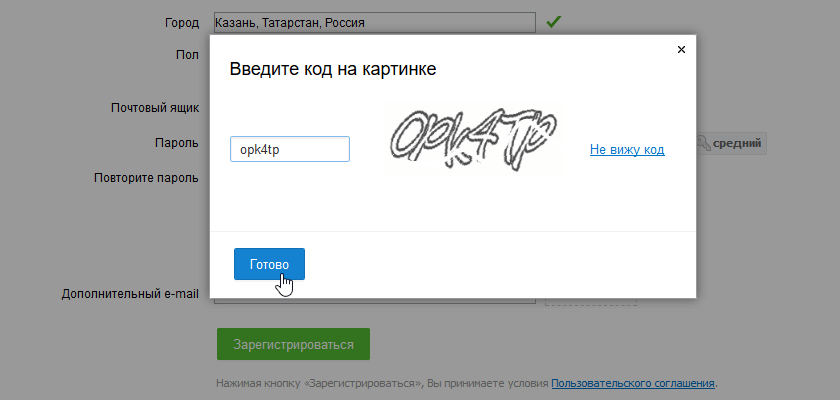840x400 pixels.
Task: Click the Город input field
Action: point(374,22)
